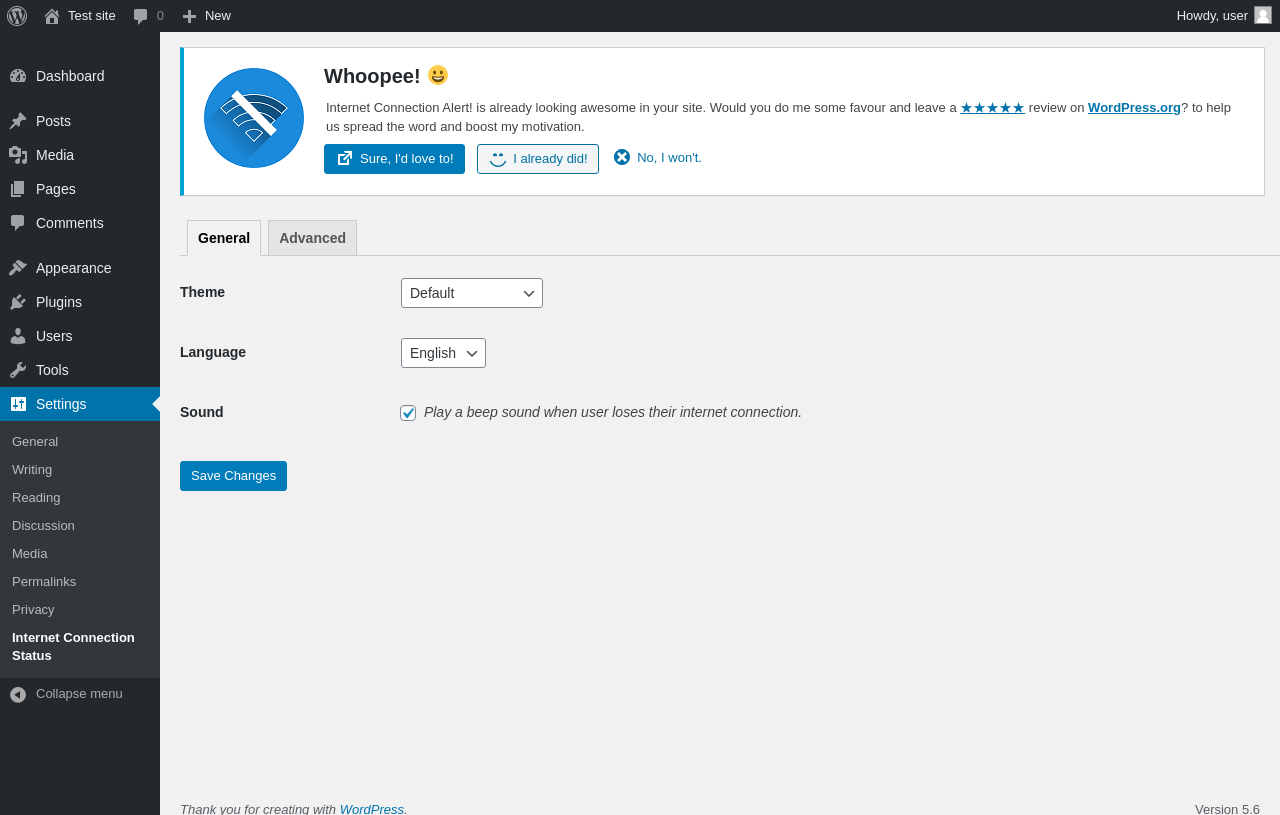Click the Dashboard gauge icon

(18, 76)
